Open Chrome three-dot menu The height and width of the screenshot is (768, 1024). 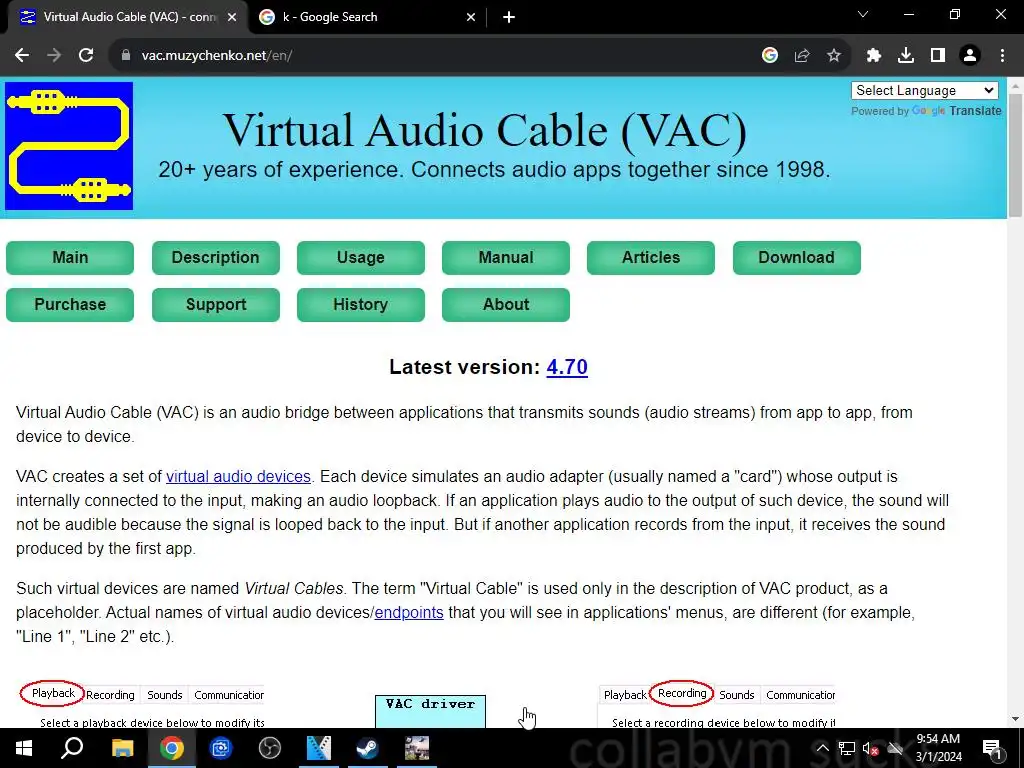coord(1002,56)
